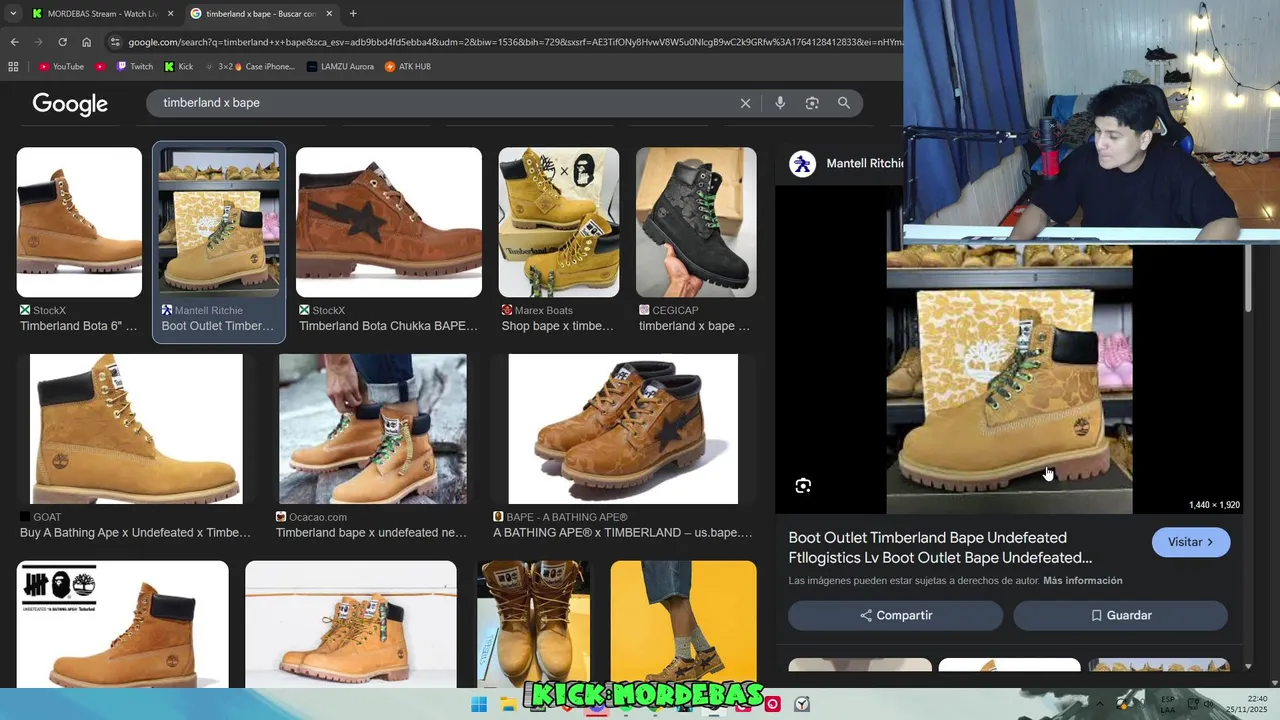Click 'A BATHING APE® x TIMBERLAND' title

[x=623, y=533]
